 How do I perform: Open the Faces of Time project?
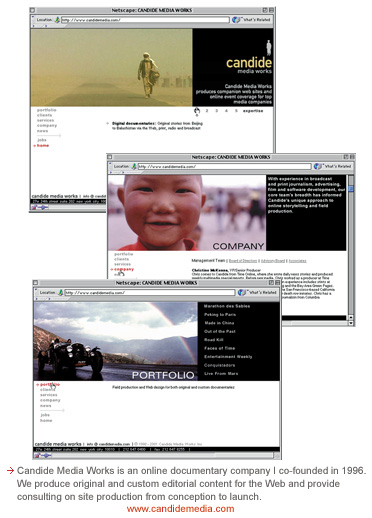coord(219,348)
